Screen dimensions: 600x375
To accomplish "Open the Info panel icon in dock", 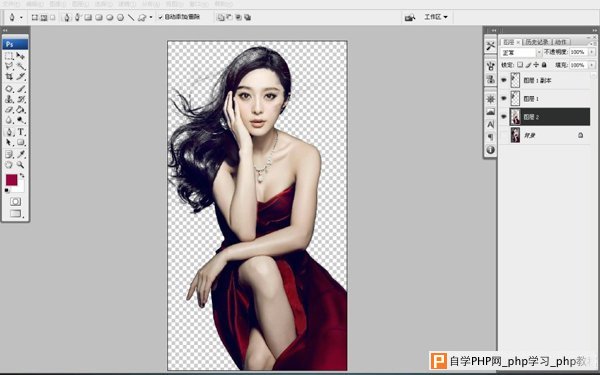I will (491, 150).
